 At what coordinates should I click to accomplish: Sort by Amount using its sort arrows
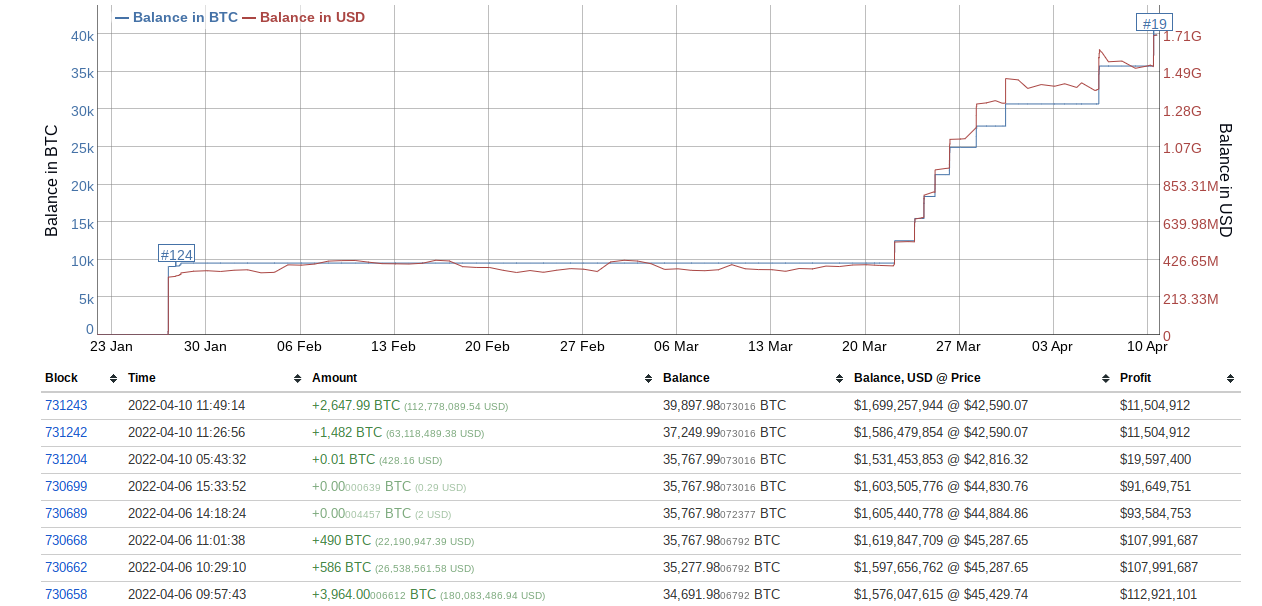point(648,379)
